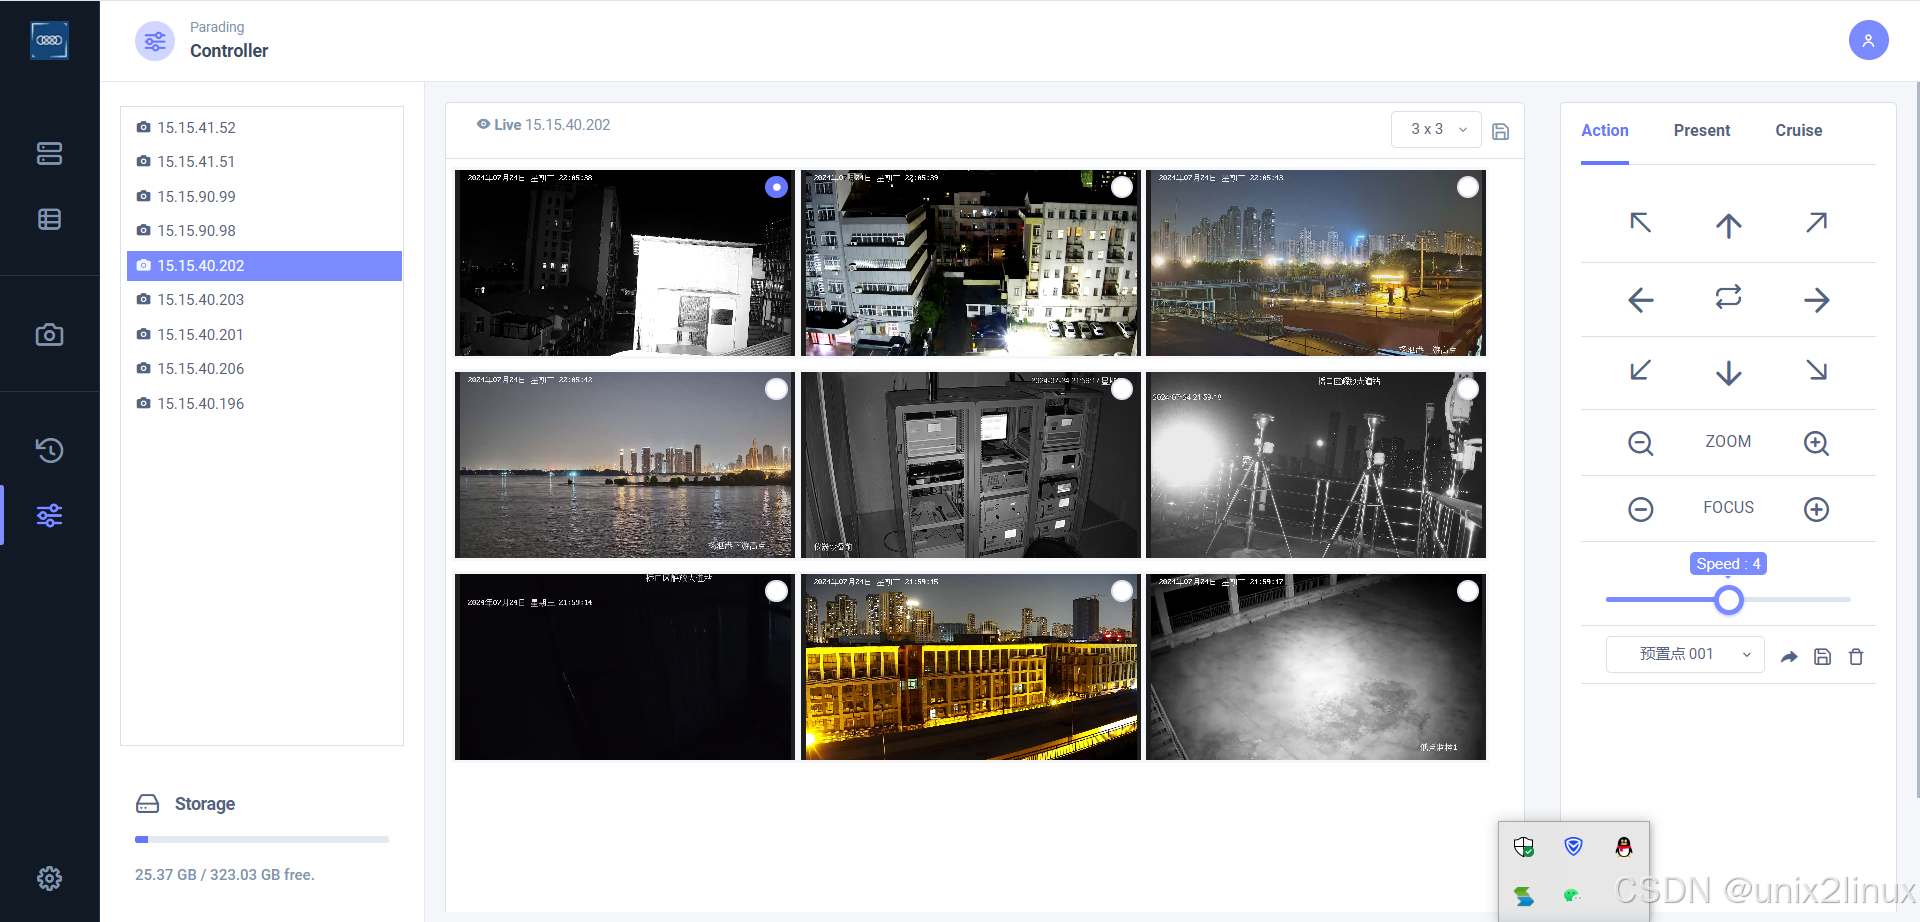
Task: Pan camera right with right arrow
Action: click(1816, 299)
